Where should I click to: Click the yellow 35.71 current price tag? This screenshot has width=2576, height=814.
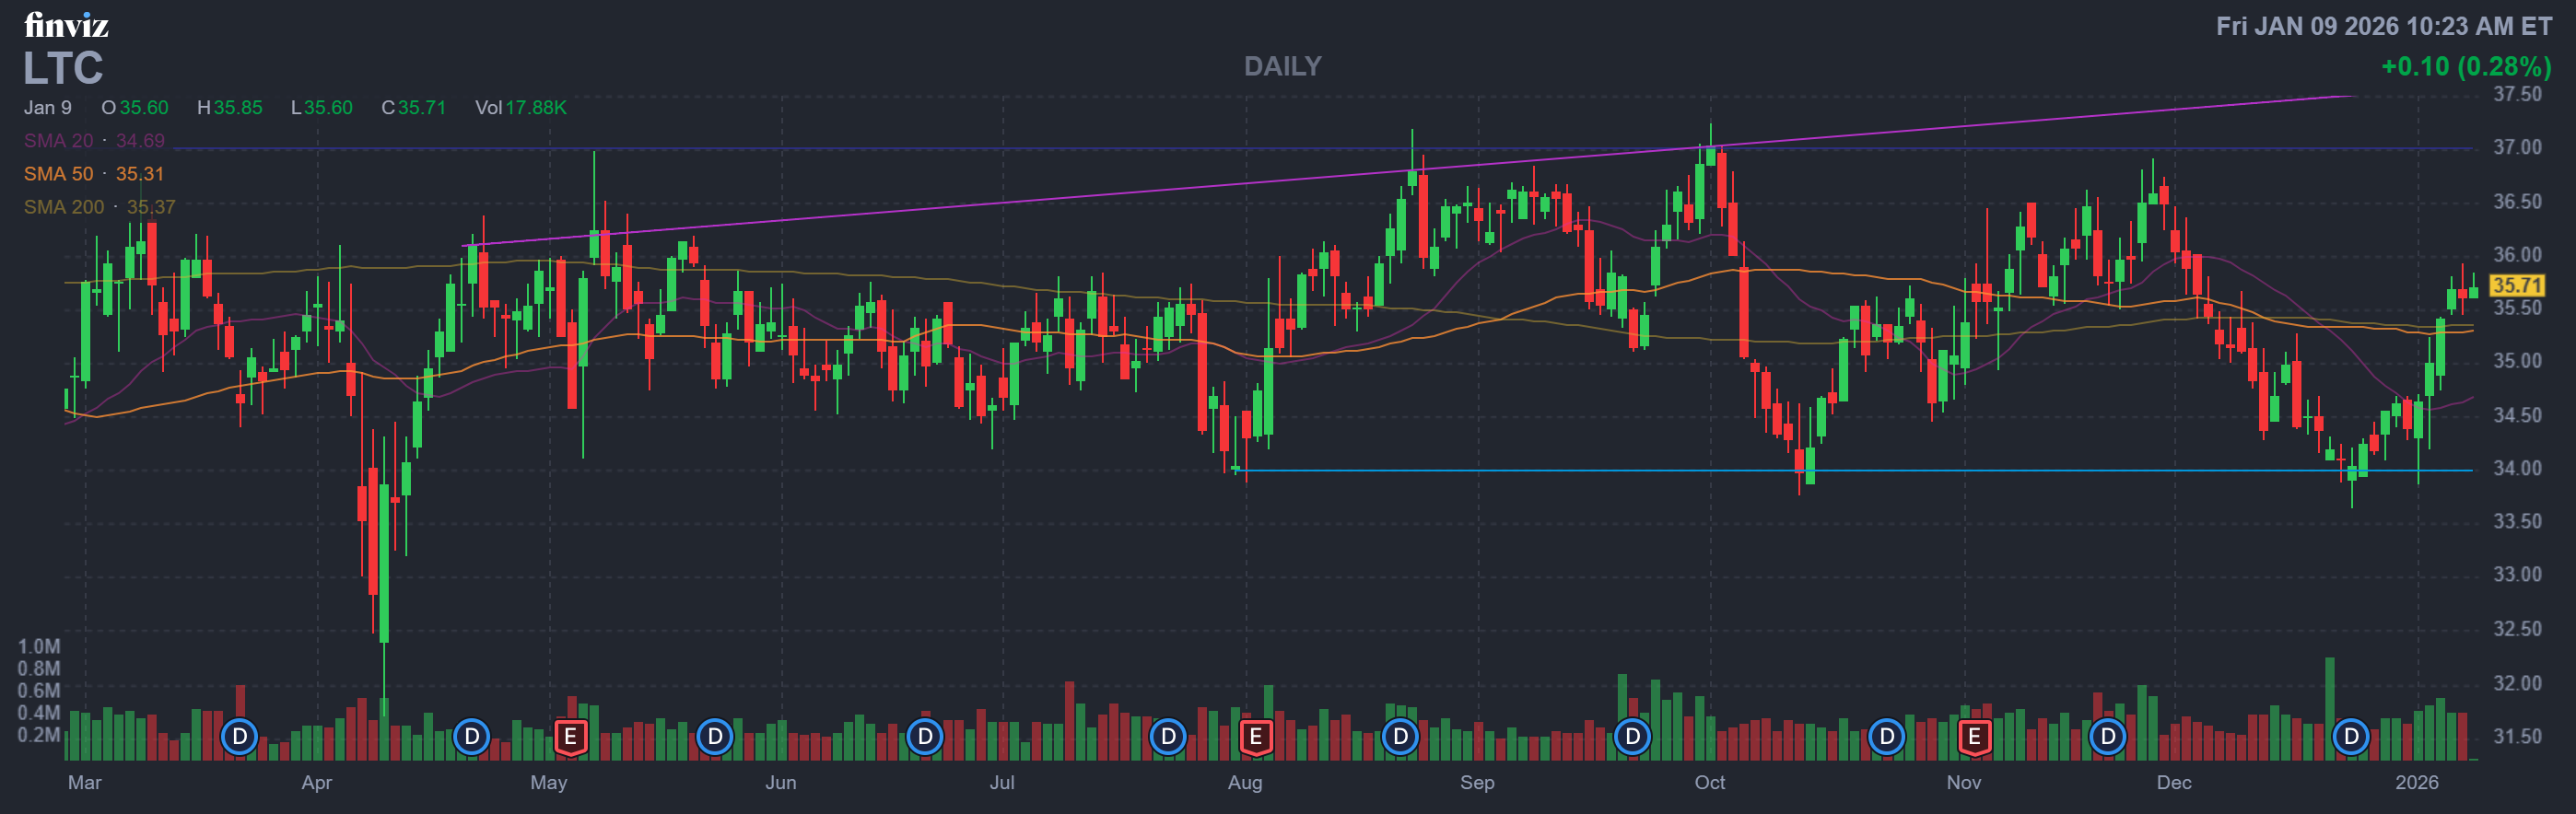(2516, 286)
